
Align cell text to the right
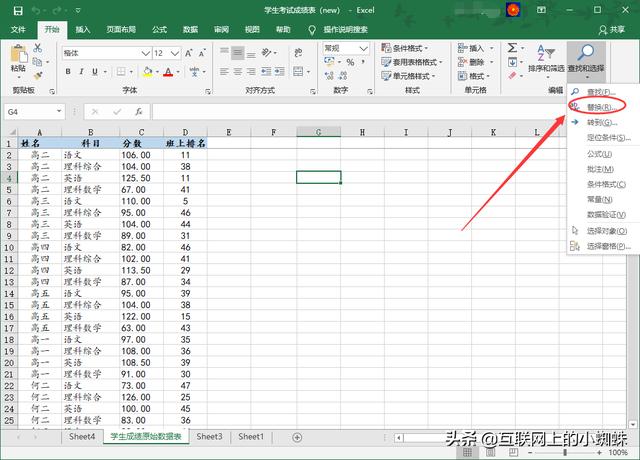click(x=251, y=72)
